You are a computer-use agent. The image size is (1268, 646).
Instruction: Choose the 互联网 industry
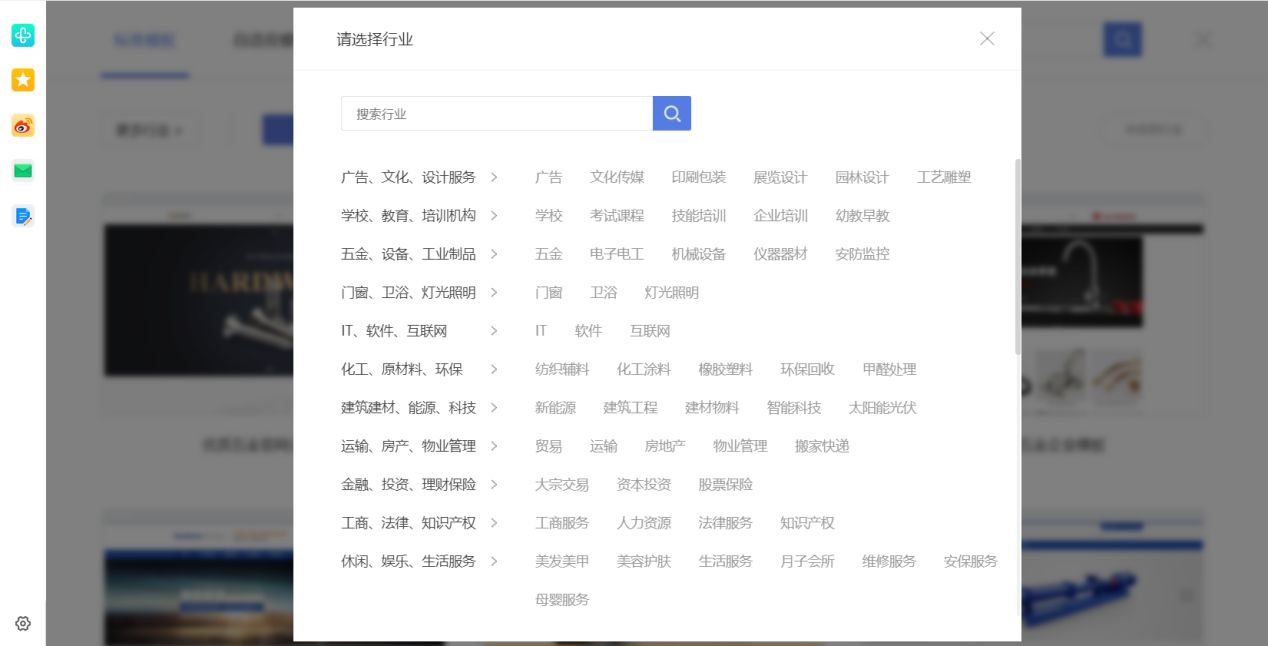pos(651,331)
